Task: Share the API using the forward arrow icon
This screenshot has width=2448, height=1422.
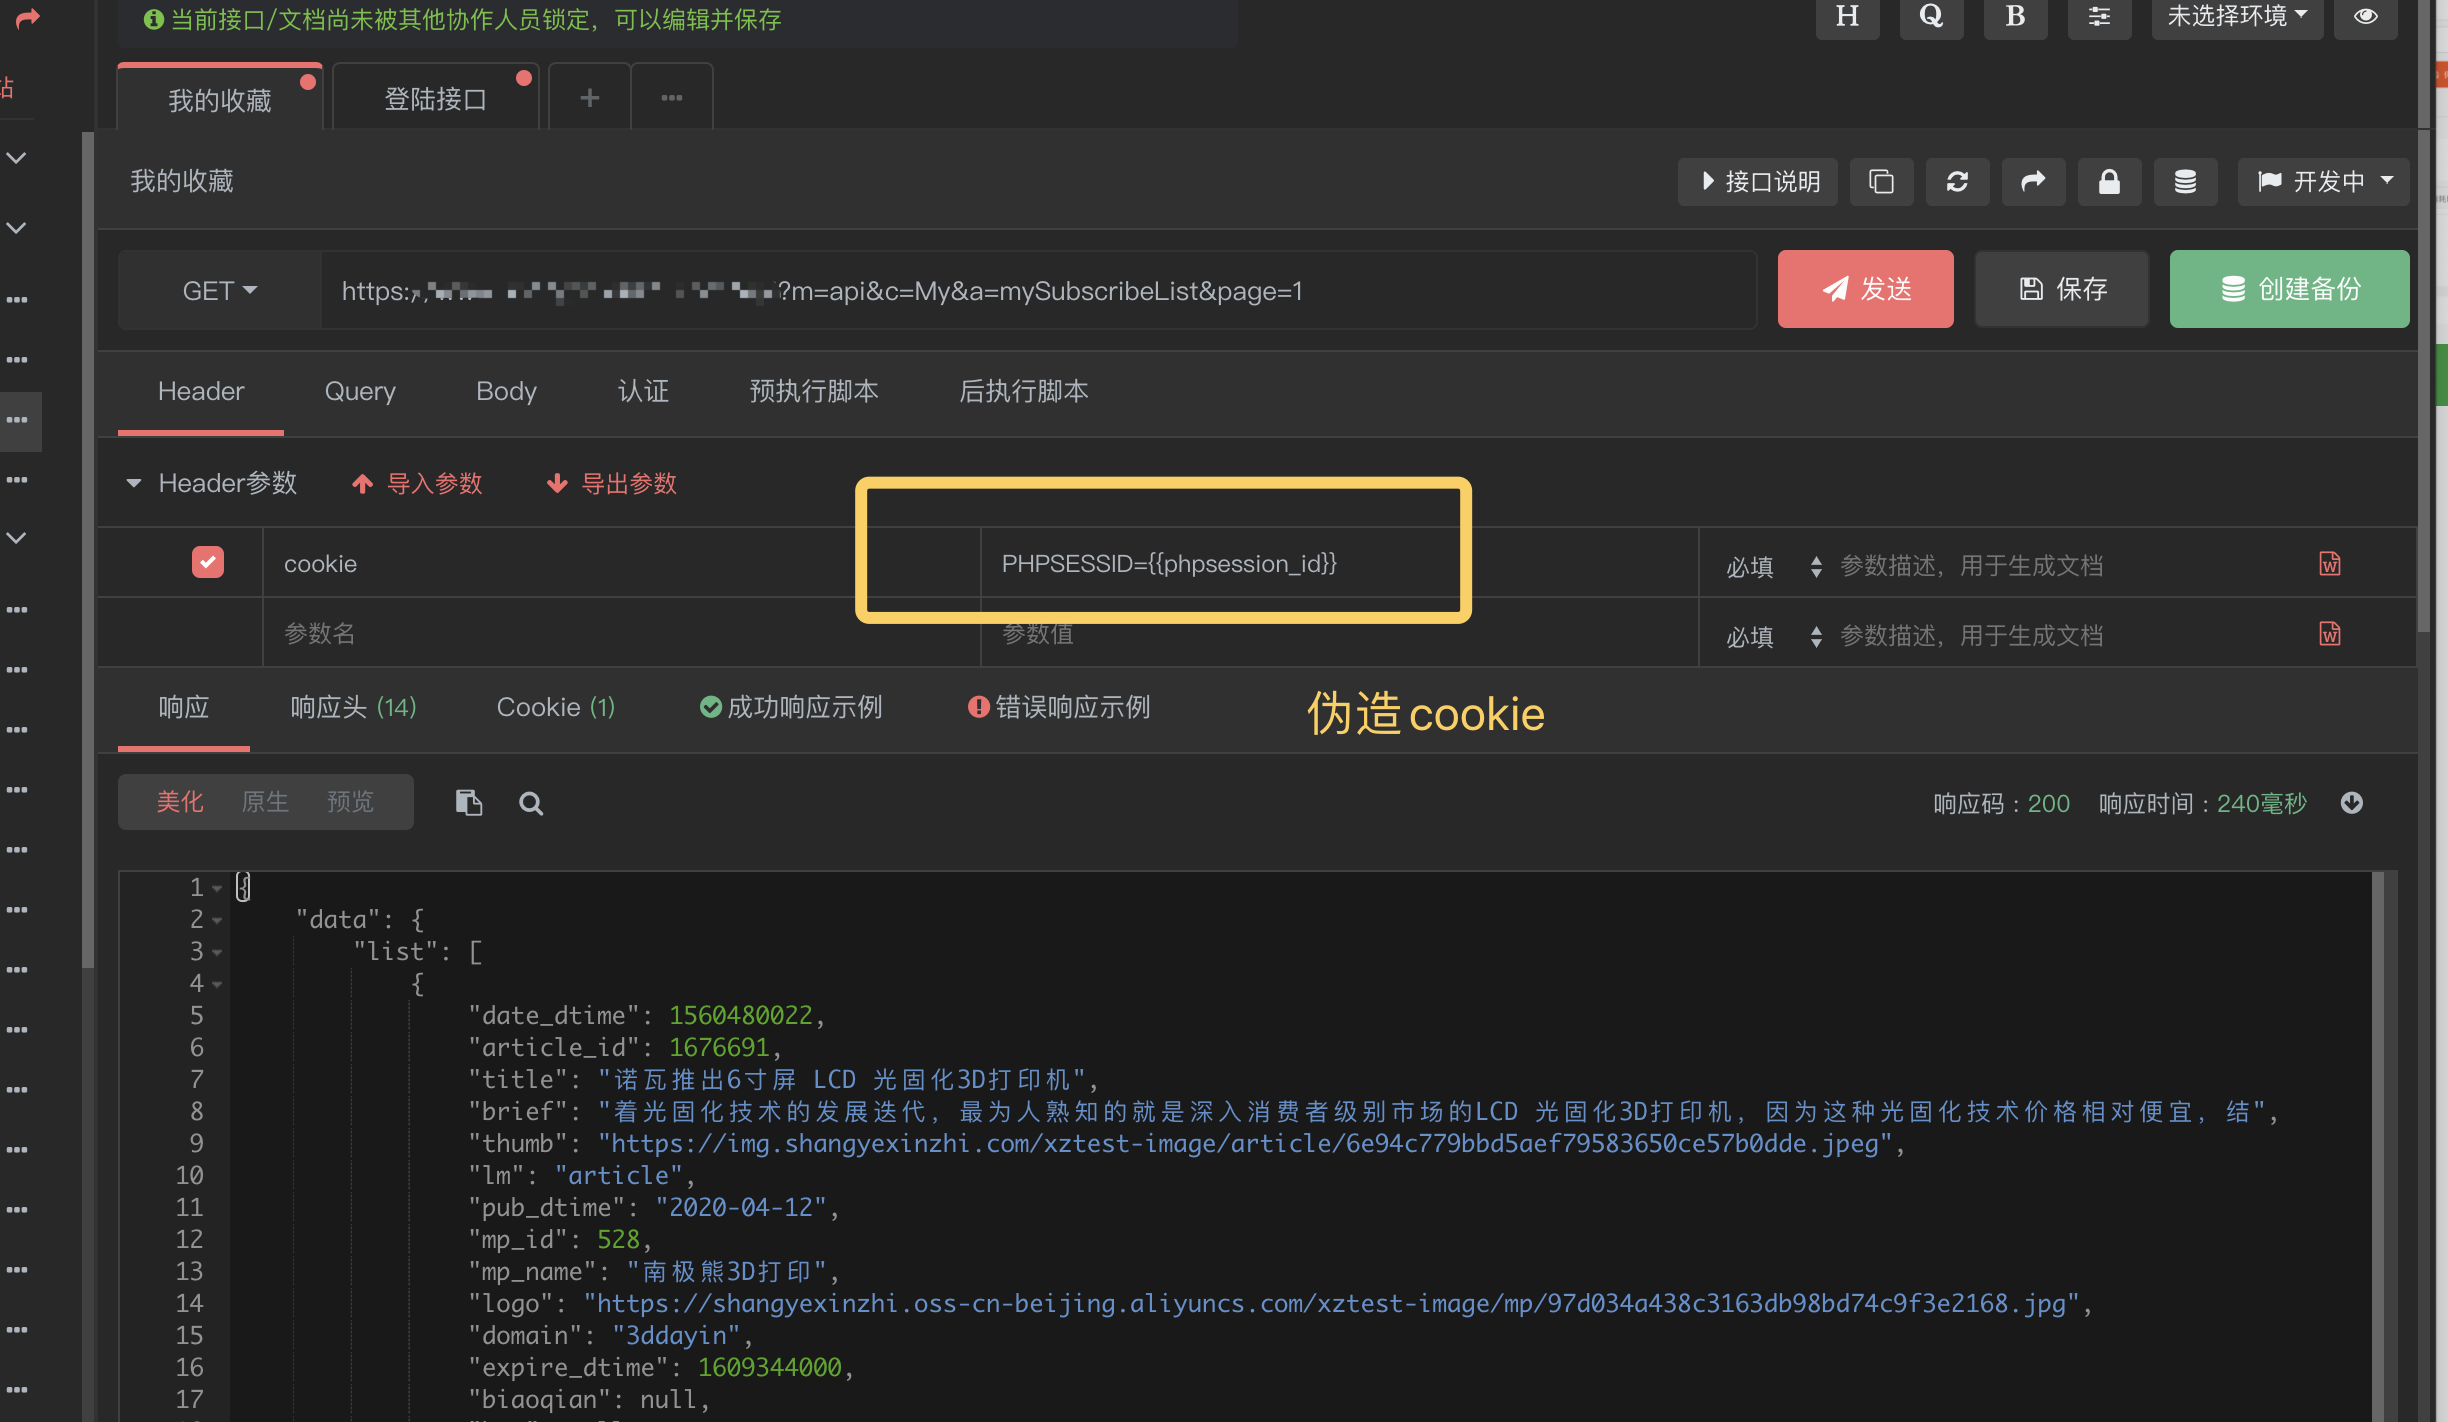Action: 2034,182
